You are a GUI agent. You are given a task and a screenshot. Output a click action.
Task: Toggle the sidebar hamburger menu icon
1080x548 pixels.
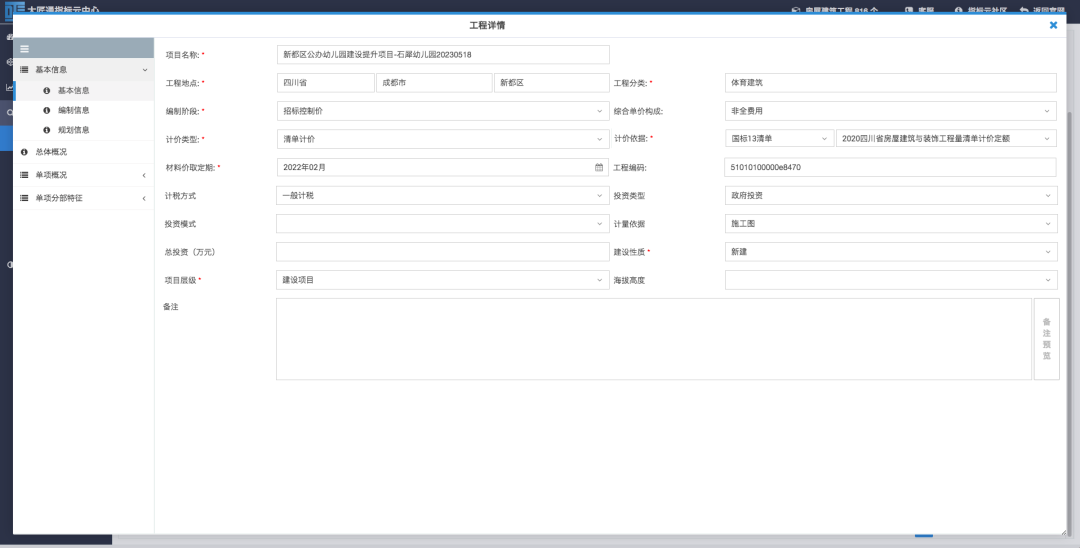point(24,49)
